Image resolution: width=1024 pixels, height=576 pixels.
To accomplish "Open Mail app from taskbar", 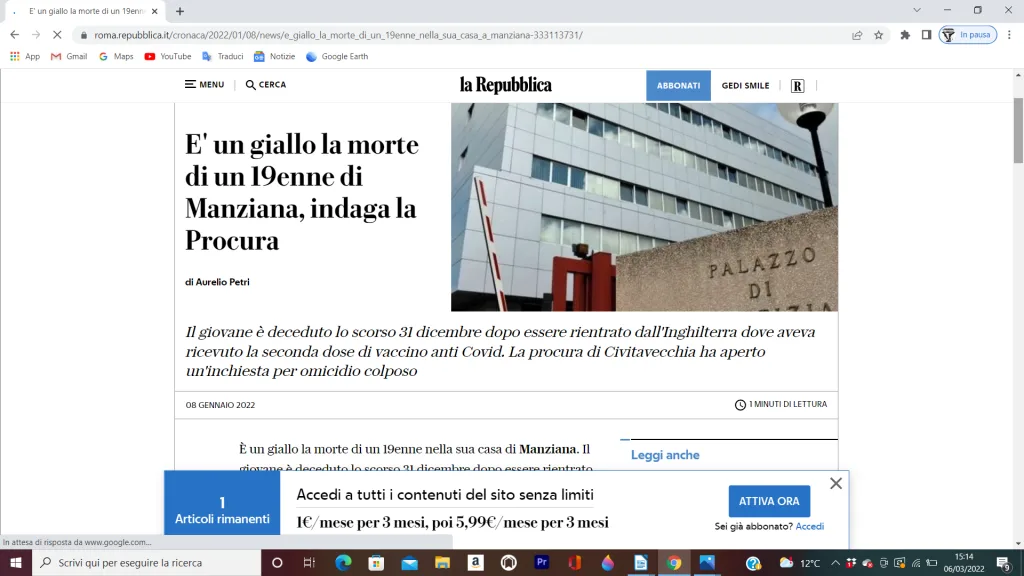I will (x=409, y=562).
